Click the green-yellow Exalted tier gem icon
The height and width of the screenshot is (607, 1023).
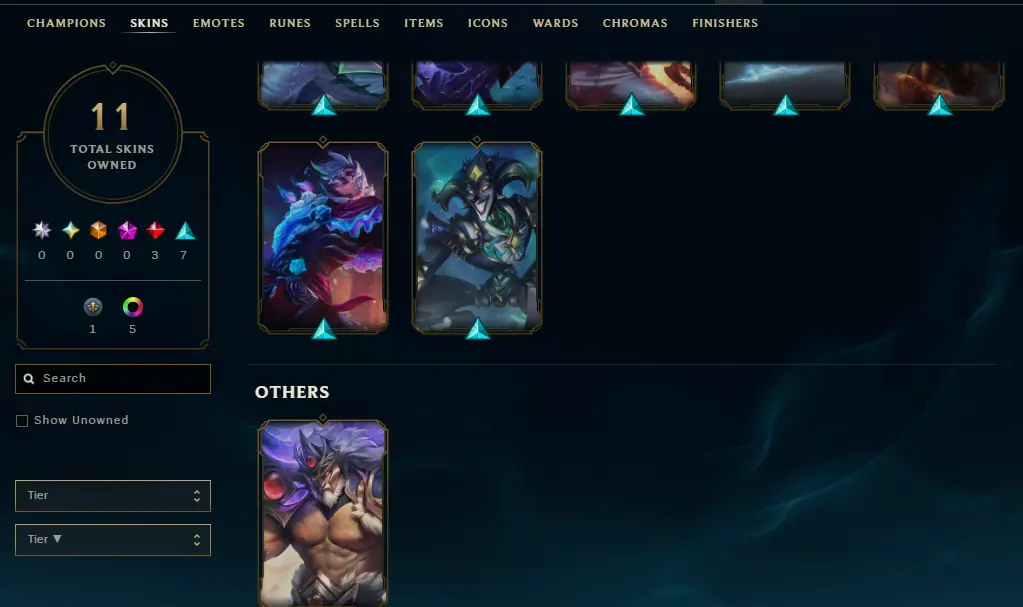click(70, 230)
